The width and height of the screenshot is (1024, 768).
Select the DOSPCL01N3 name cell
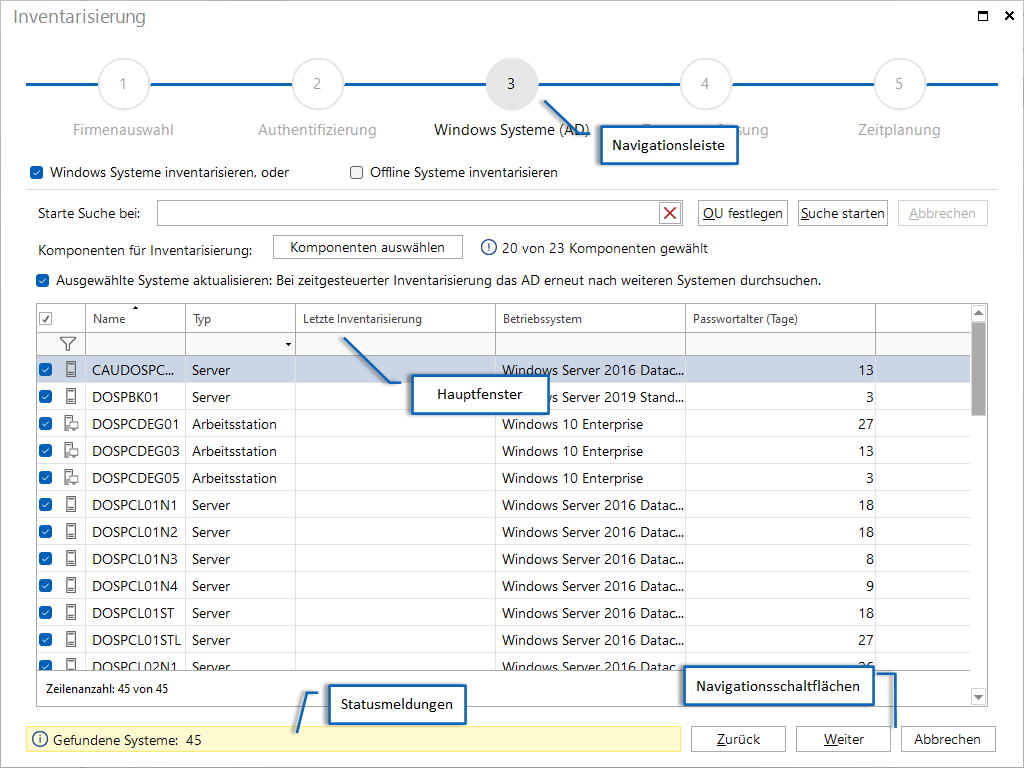tap(135, 559)
